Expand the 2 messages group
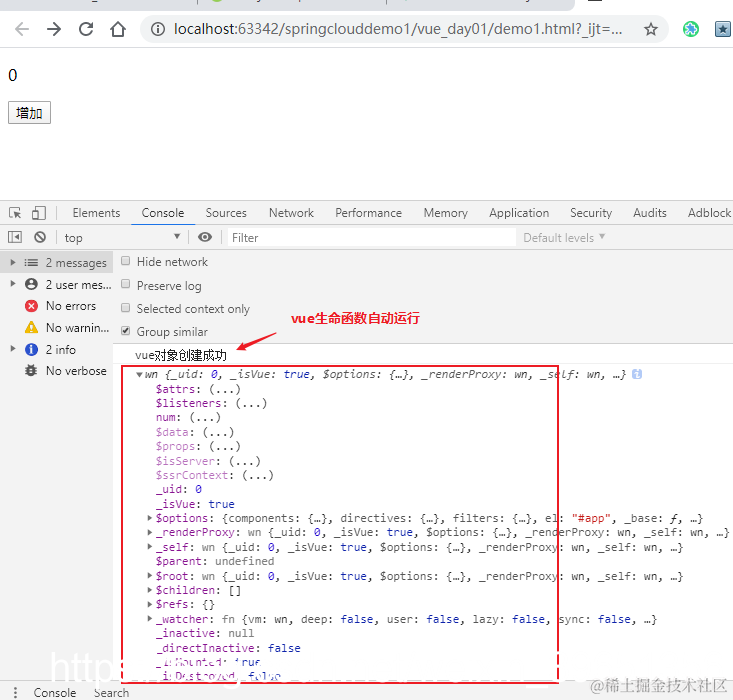Viewport: 733px width, 700px height. [13, 263]
